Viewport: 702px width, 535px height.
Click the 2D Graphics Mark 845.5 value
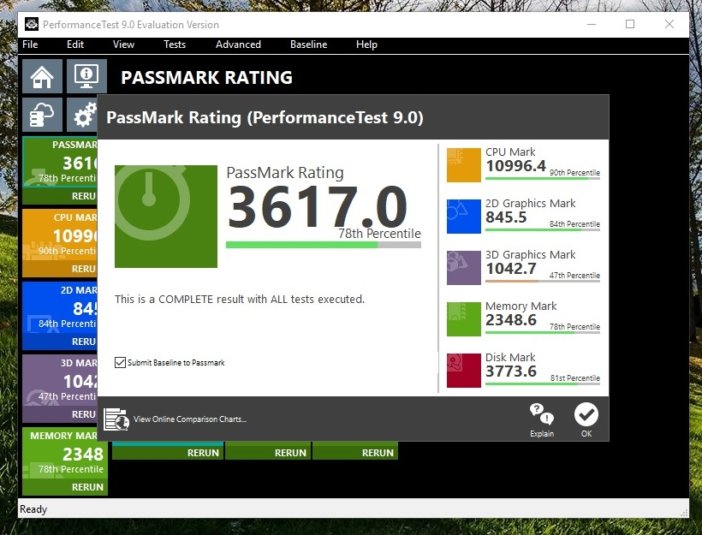pos(506,218)
